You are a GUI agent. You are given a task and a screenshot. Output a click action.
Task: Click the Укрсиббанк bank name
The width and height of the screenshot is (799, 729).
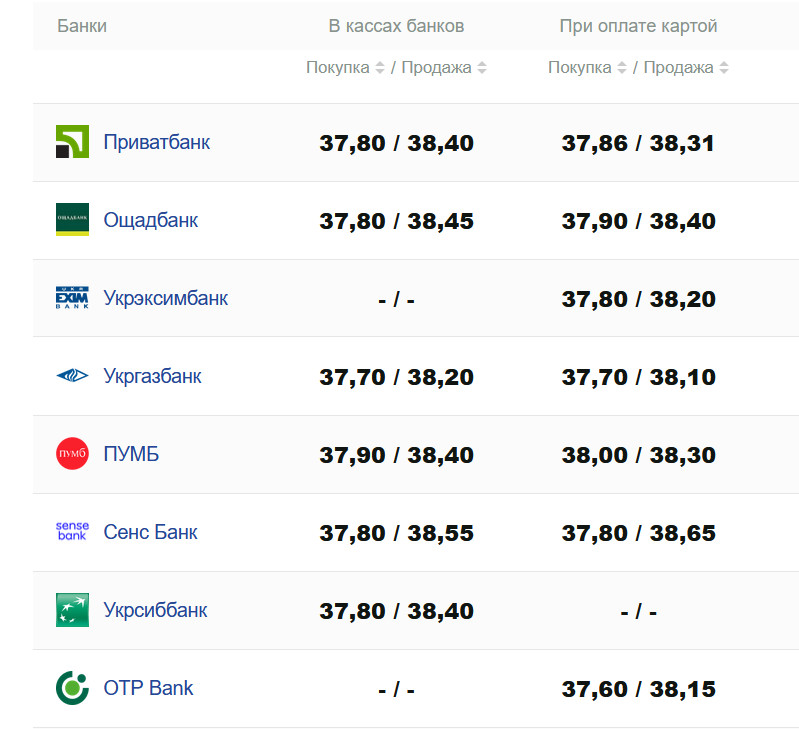point(156,610)
